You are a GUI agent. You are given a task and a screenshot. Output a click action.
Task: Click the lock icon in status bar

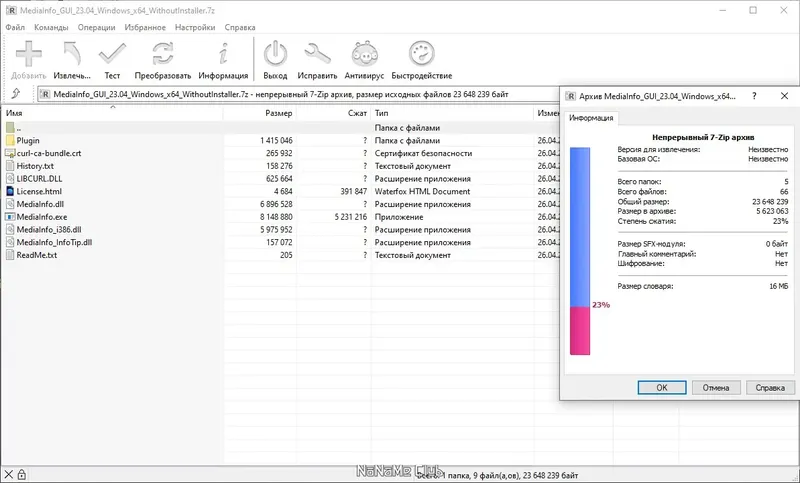pyautogui.click(x=22, y=475)
